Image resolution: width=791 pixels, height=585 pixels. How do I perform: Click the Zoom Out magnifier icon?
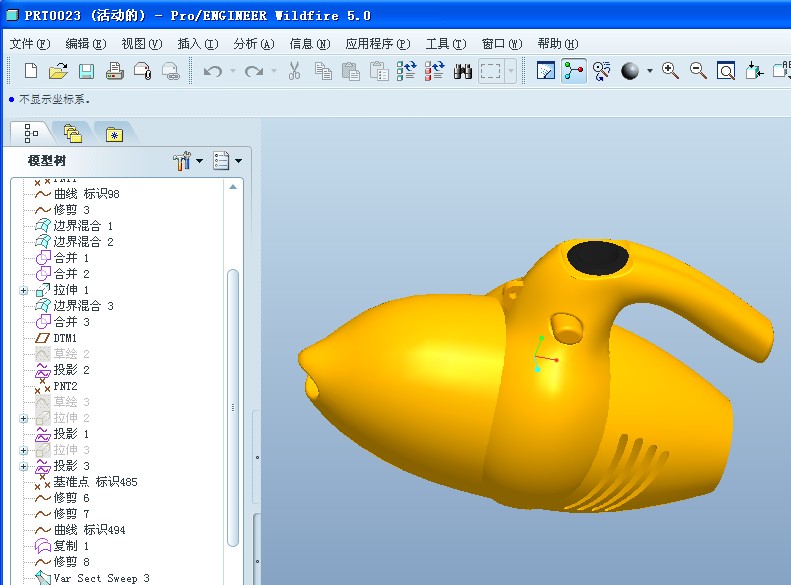(x=698, y=71)
